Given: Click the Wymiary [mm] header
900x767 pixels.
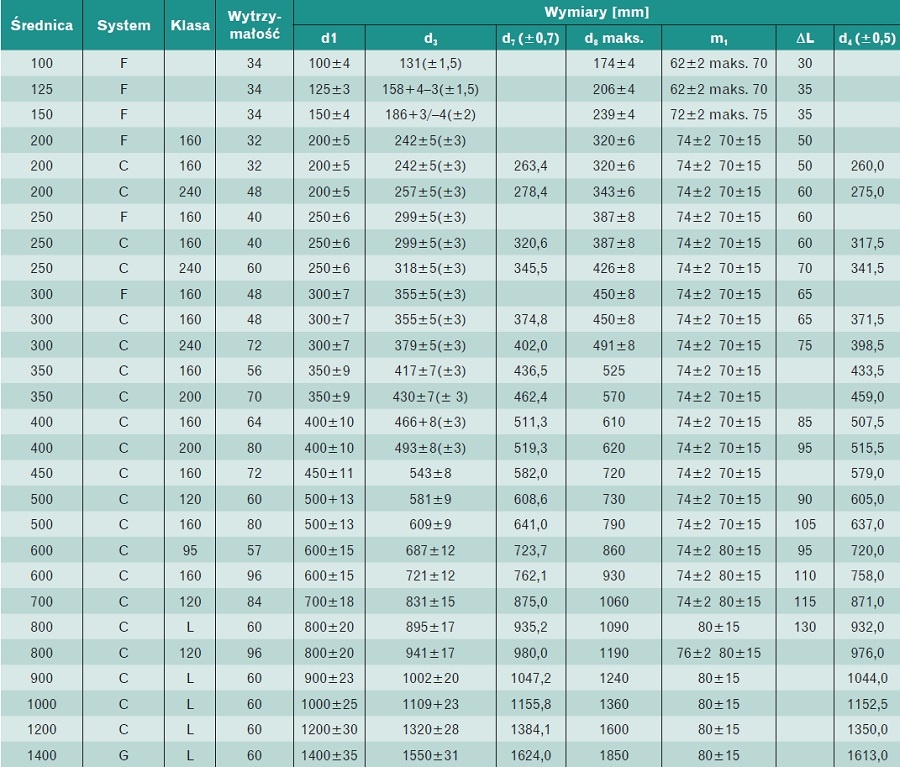Looking at the screenshot, I should (596, 12).
